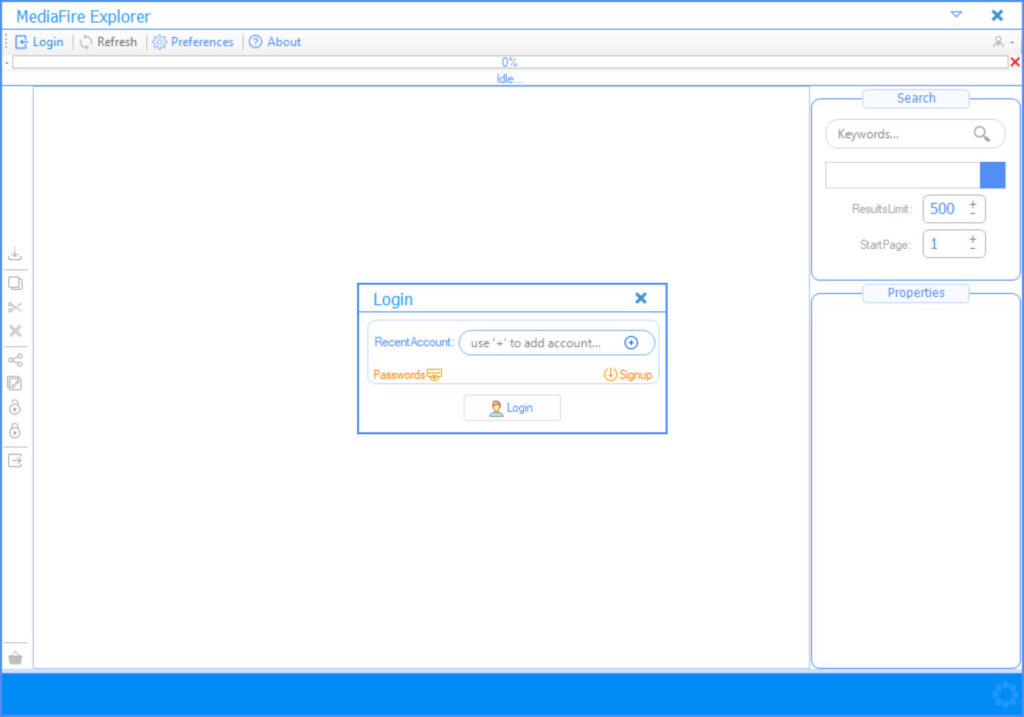The height and width of the screenshot is (717, 1024).
Task: Close the Login dialog
Action: click(x=641, y=298)
